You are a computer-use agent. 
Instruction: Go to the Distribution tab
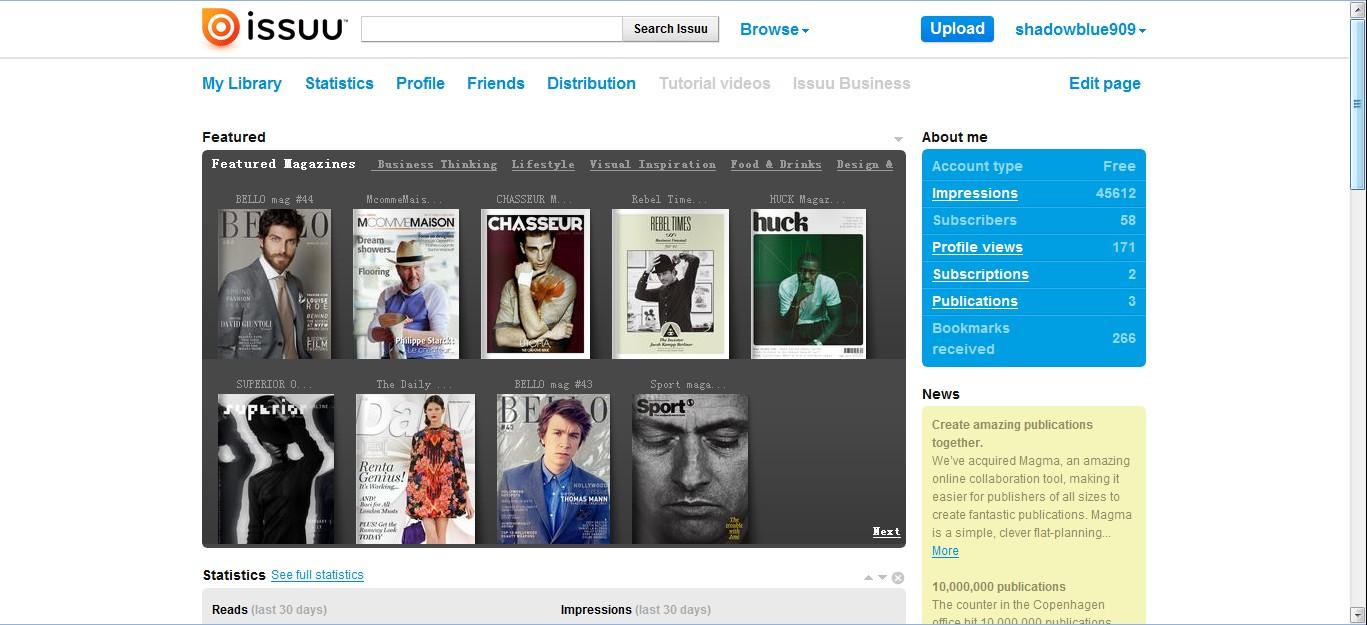(x=591, y=84)
